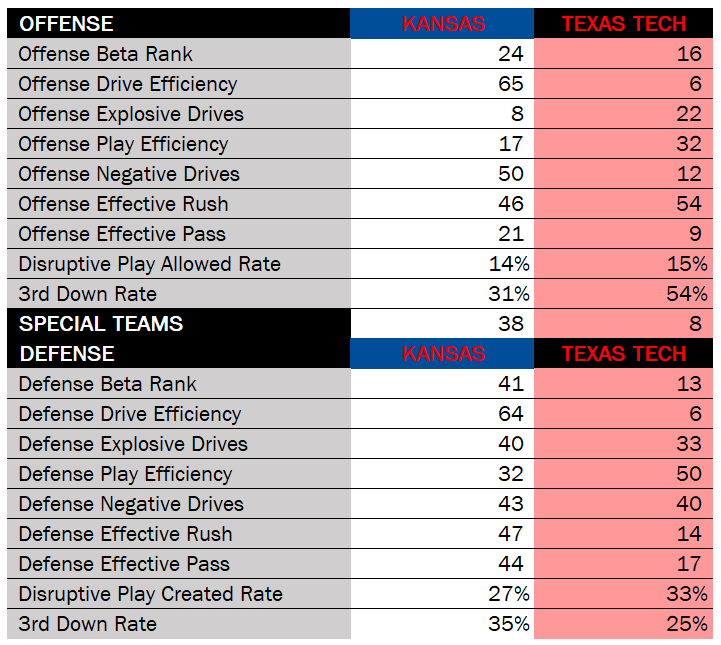Click Kansas's 35% defensive 3rd Down Rate
721x645 pixels.
click(x=505, y=624)
